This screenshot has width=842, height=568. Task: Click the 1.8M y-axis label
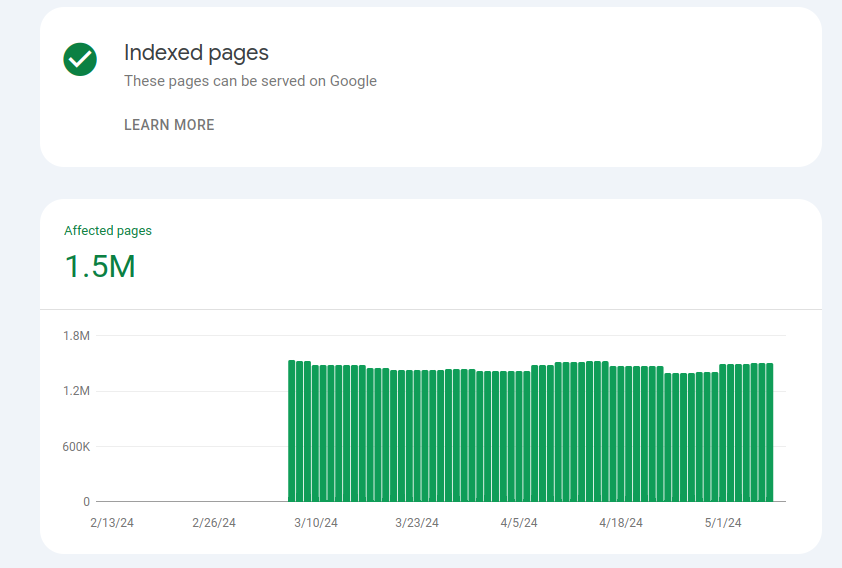click(x=76, y=336)
